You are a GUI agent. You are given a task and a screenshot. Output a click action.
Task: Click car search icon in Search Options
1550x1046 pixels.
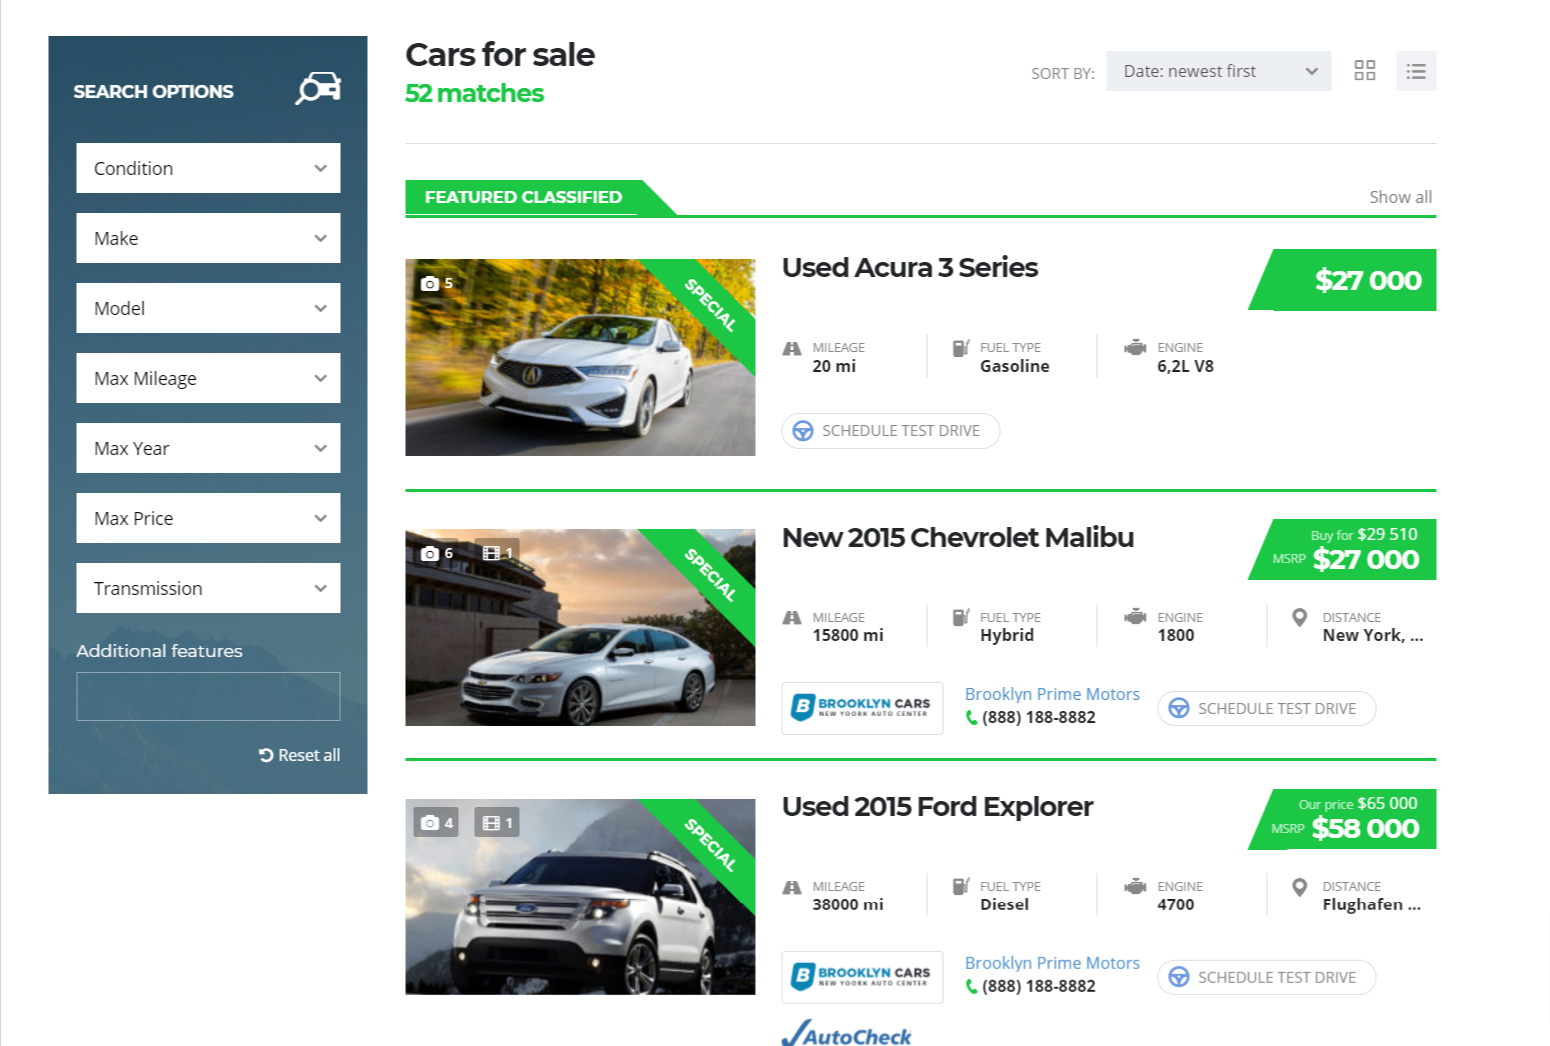[318, 89]
